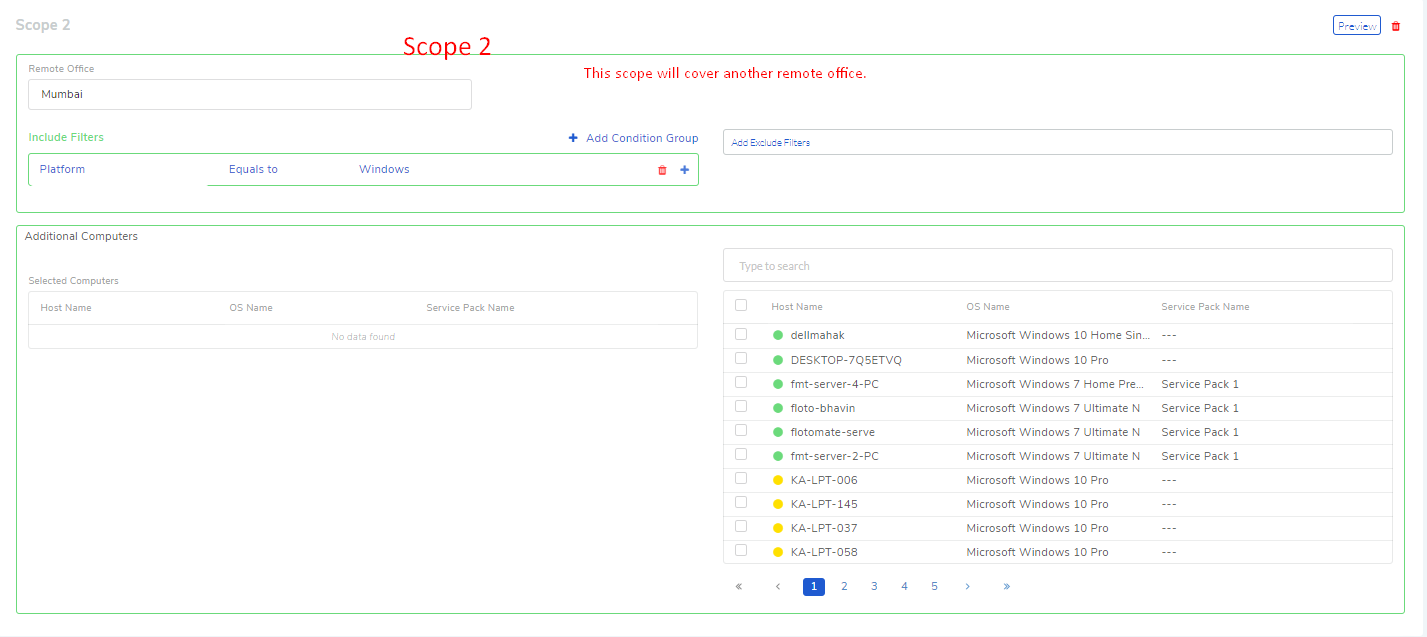
Task: Click green status dot of dellmahak
Action: click(778, 336)
